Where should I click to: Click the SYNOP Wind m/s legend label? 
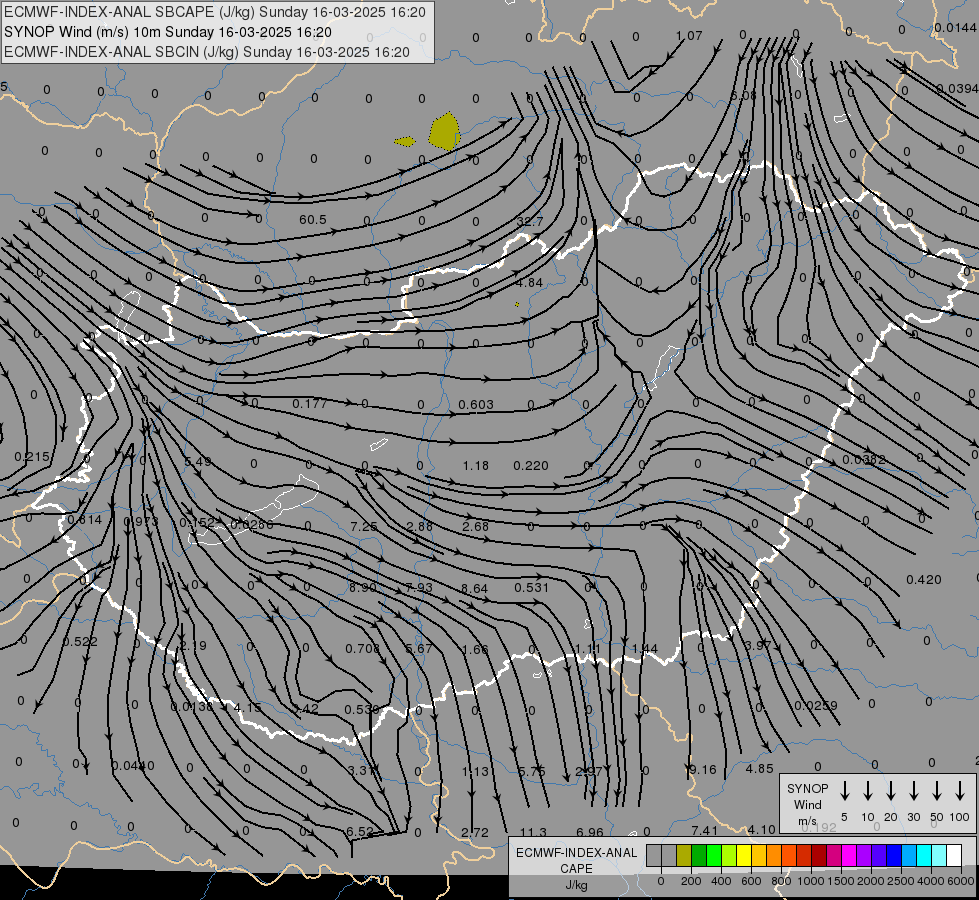(x=807, y=804)
